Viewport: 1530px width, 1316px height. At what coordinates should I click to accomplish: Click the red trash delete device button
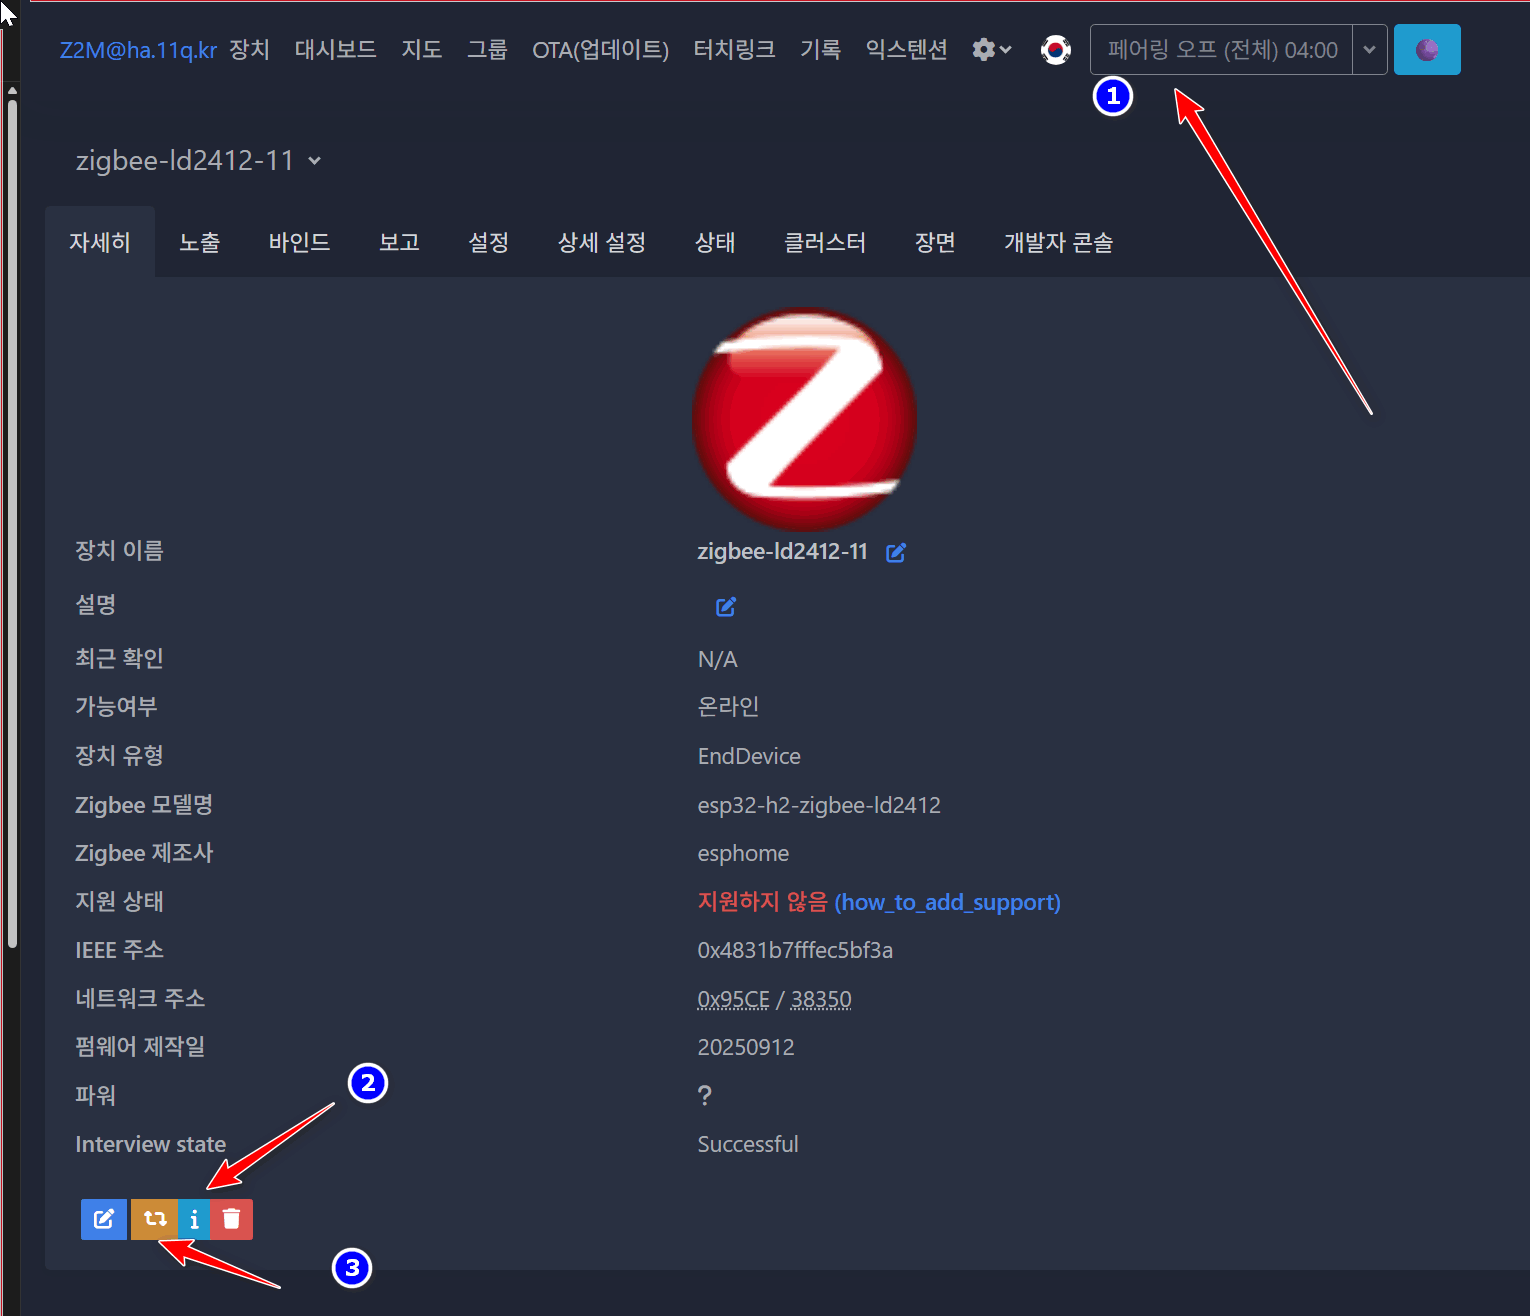[x=231, y=1219]
